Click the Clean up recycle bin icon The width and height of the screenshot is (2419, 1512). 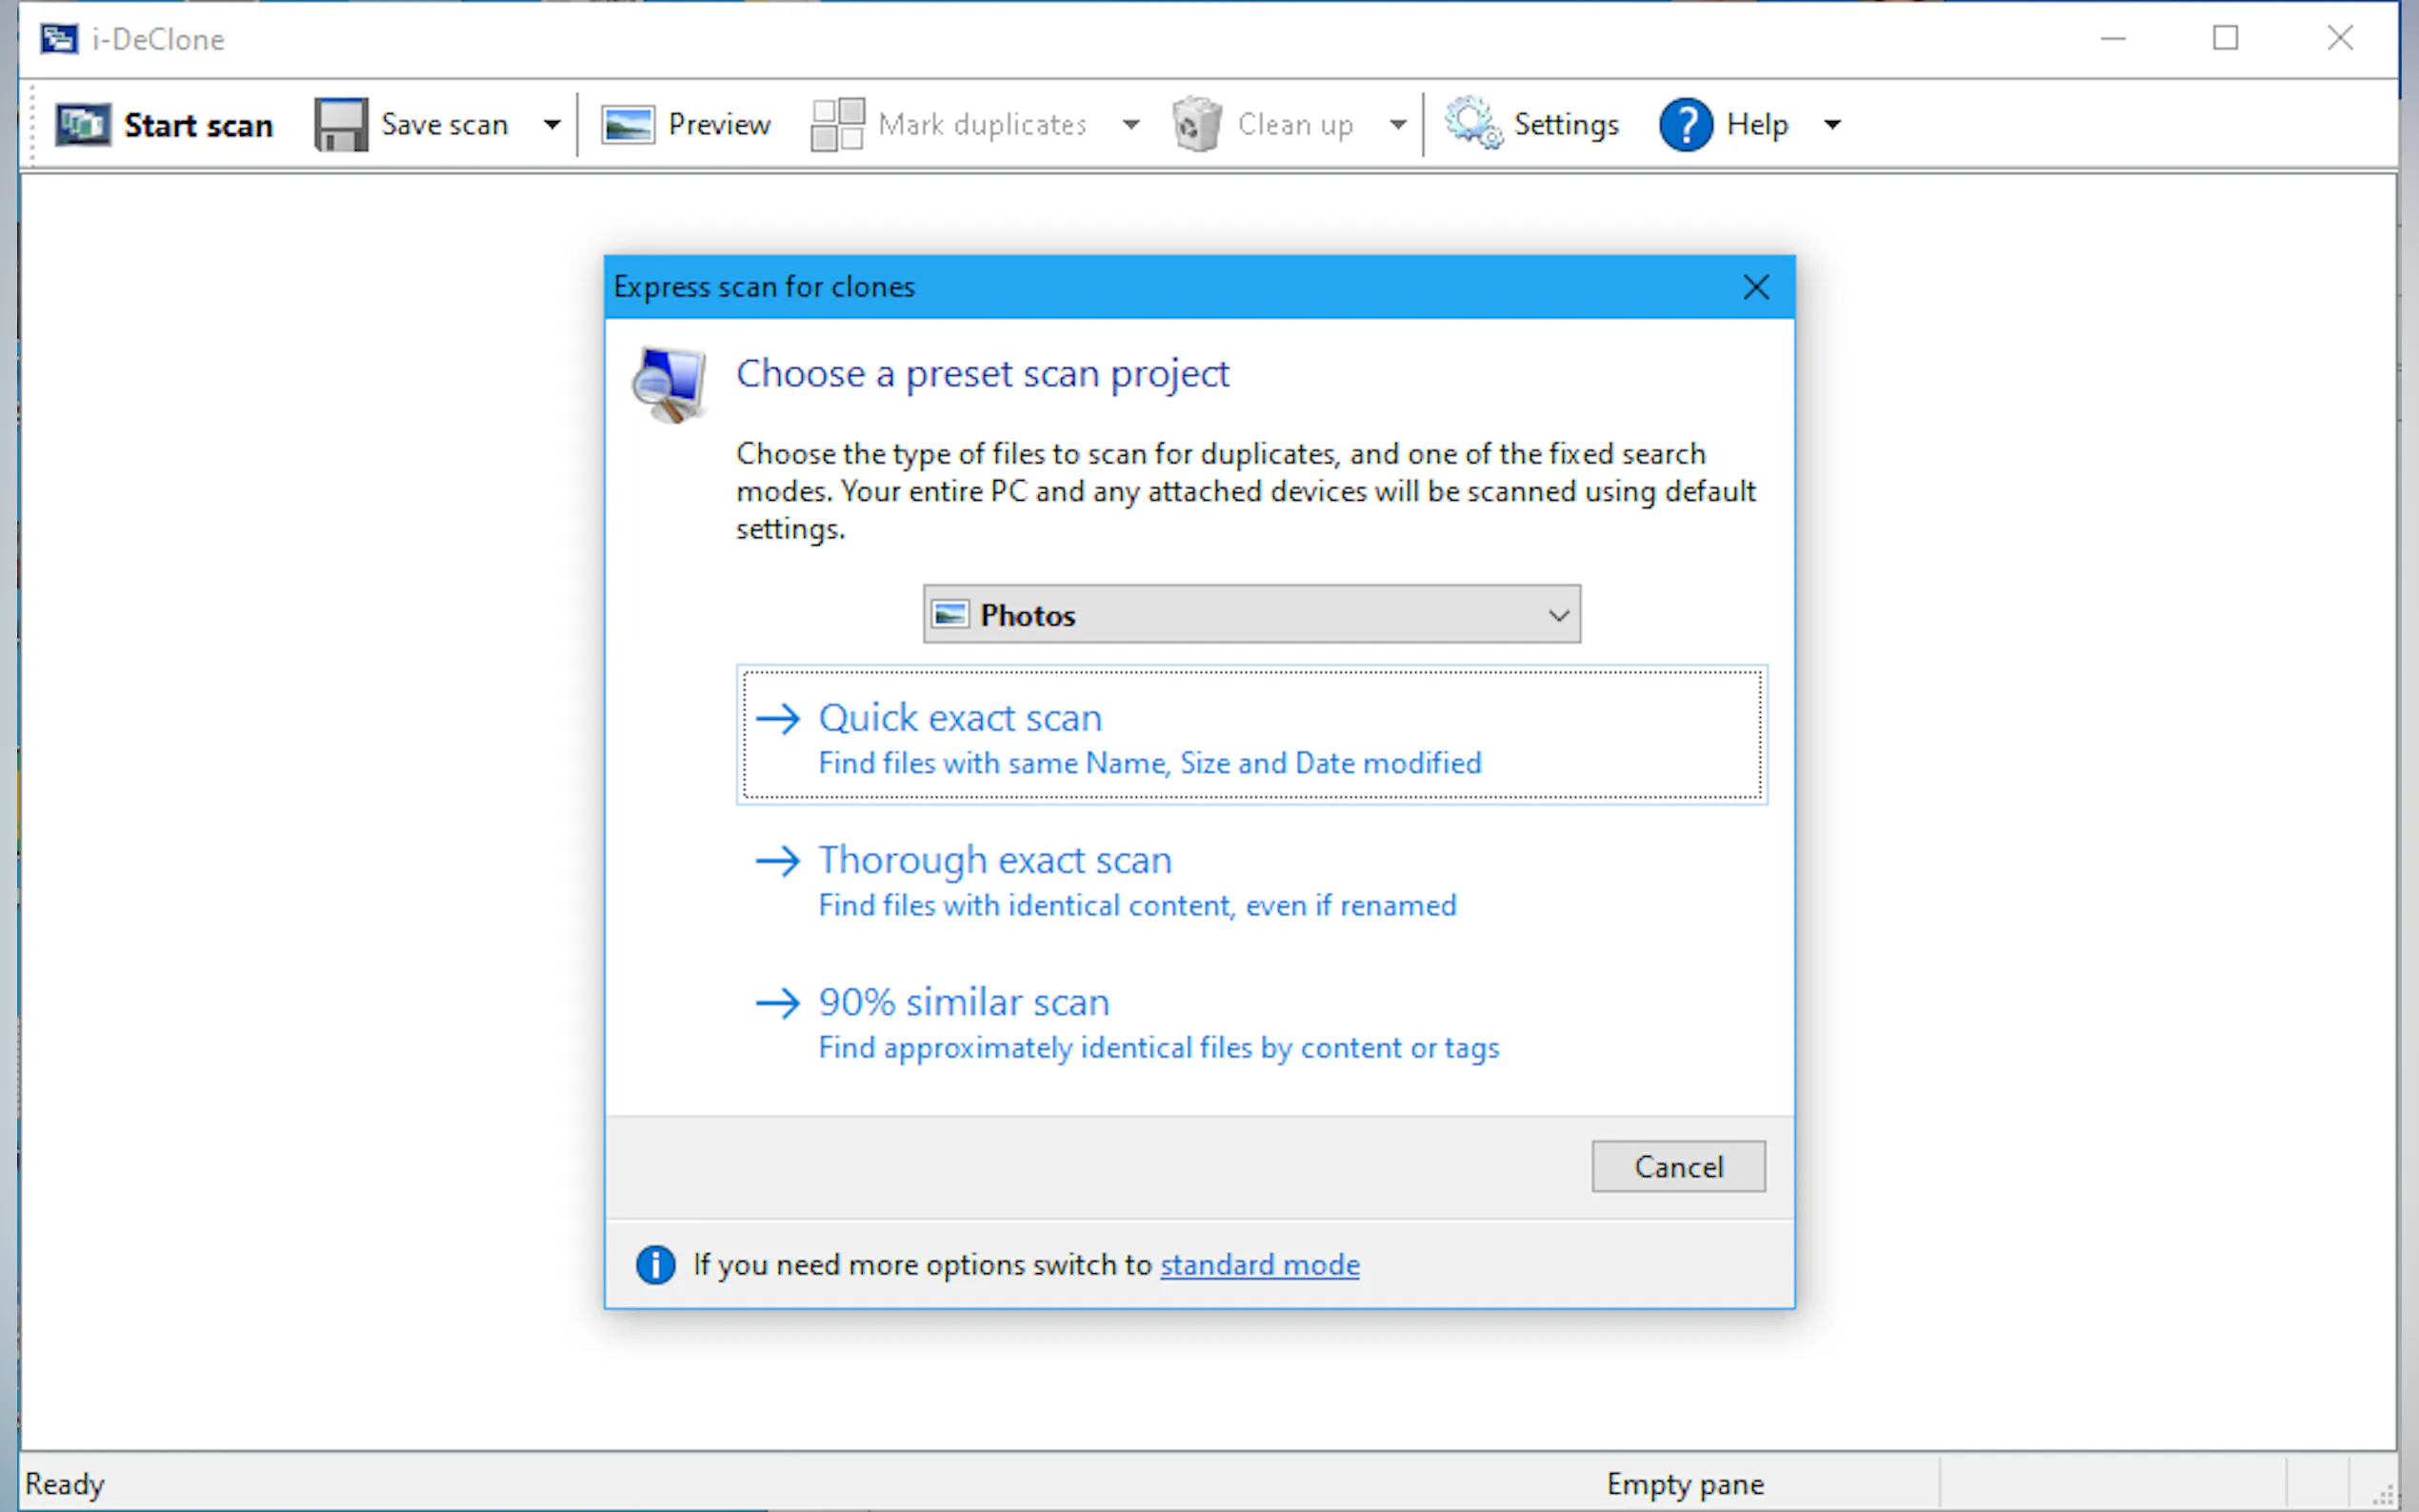[x=1196, y=125]
